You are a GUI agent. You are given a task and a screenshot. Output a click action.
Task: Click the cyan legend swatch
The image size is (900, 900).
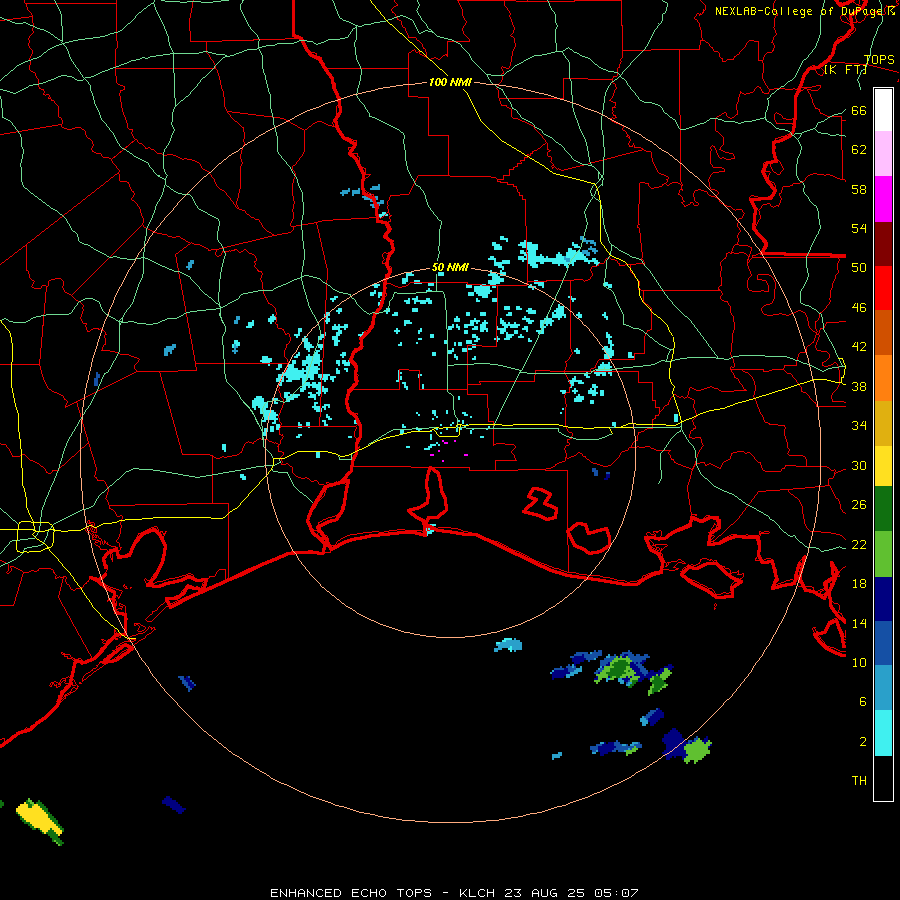[x=883, y=733]
